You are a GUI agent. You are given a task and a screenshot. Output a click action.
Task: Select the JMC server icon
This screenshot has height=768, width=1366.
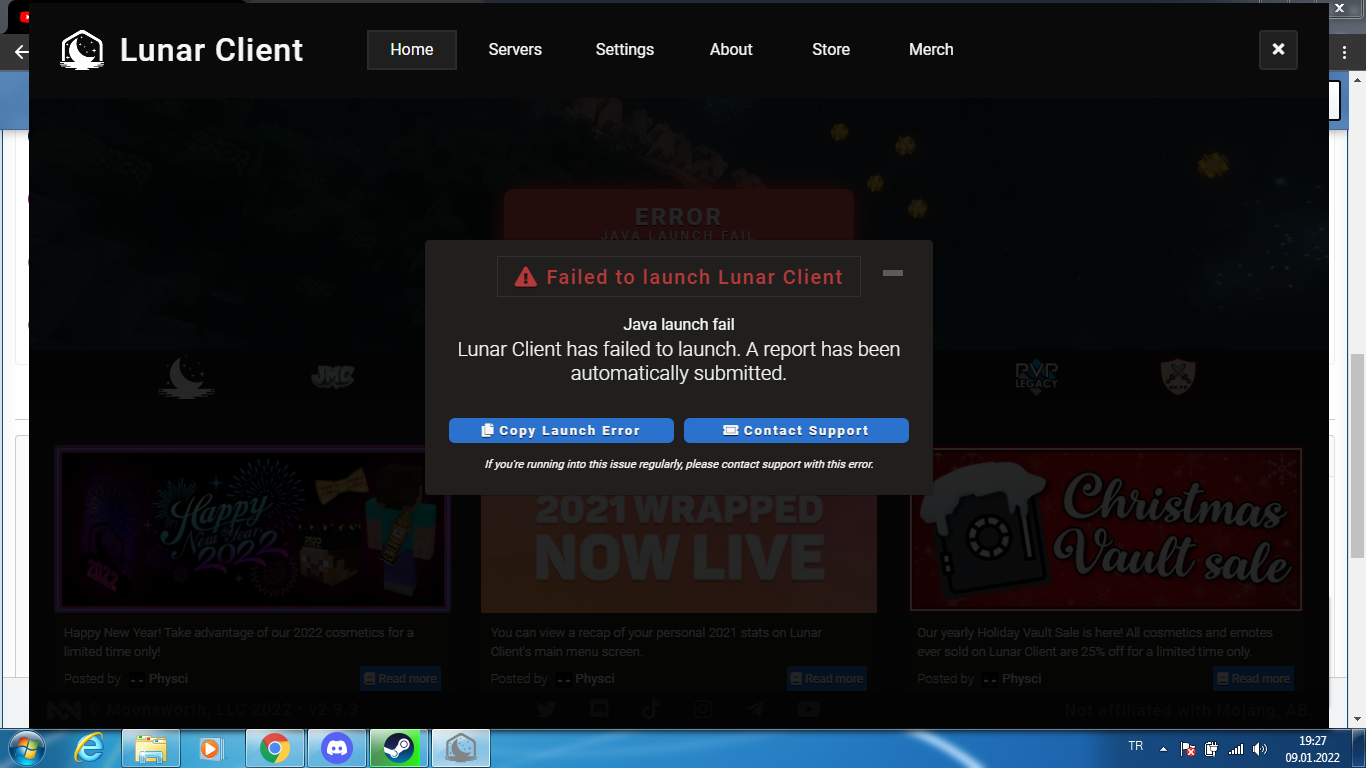333,376
